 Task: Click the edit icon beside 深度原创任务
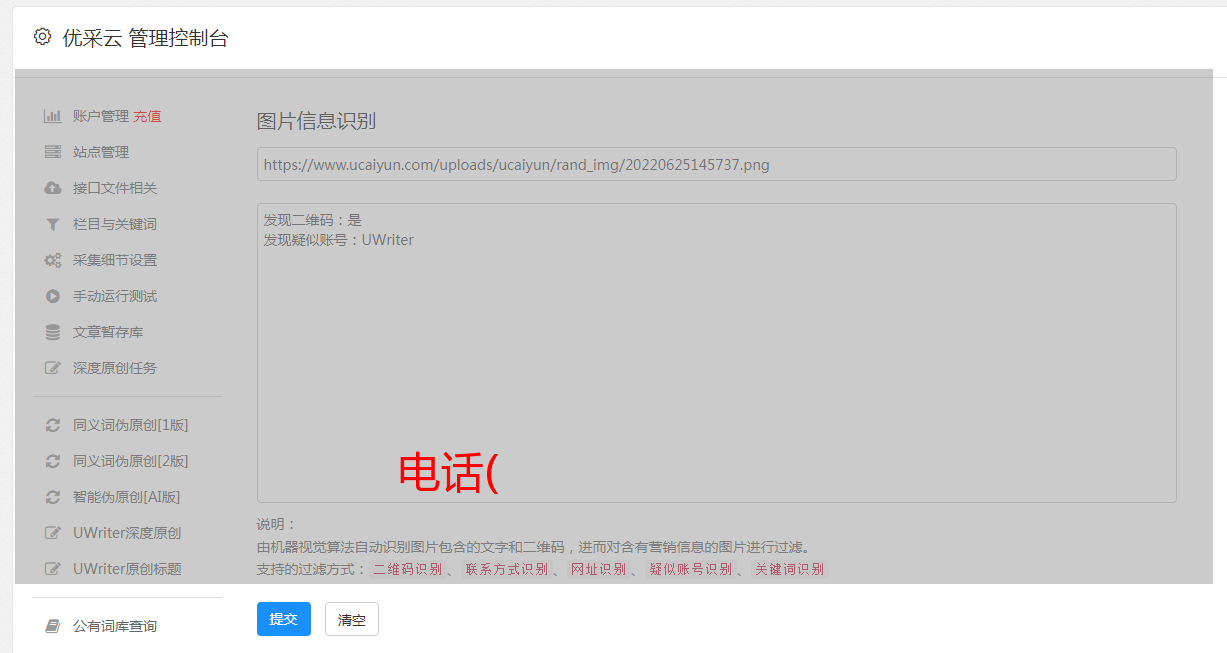pyautogui.click(x=53, y=368)
